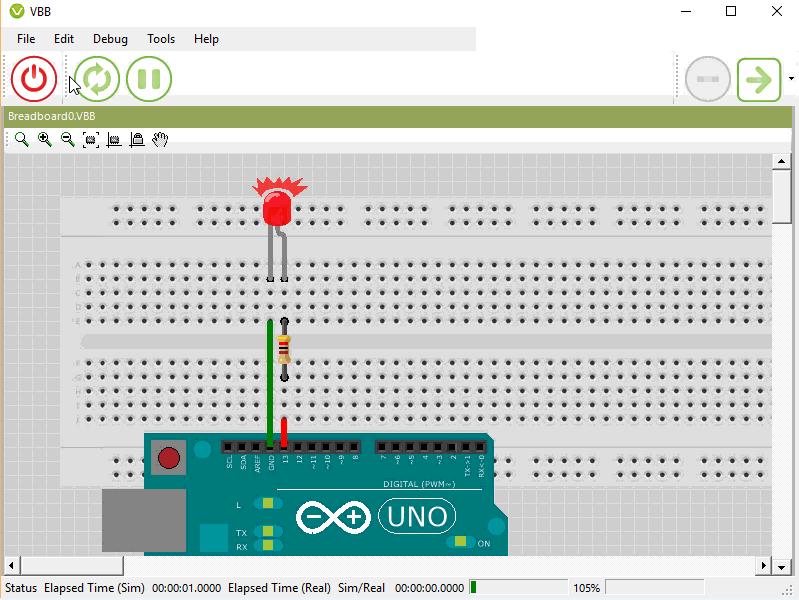Minimize the VBB window
The width and height of the screenshot is (799, 600).
click(x=686, y=11)
